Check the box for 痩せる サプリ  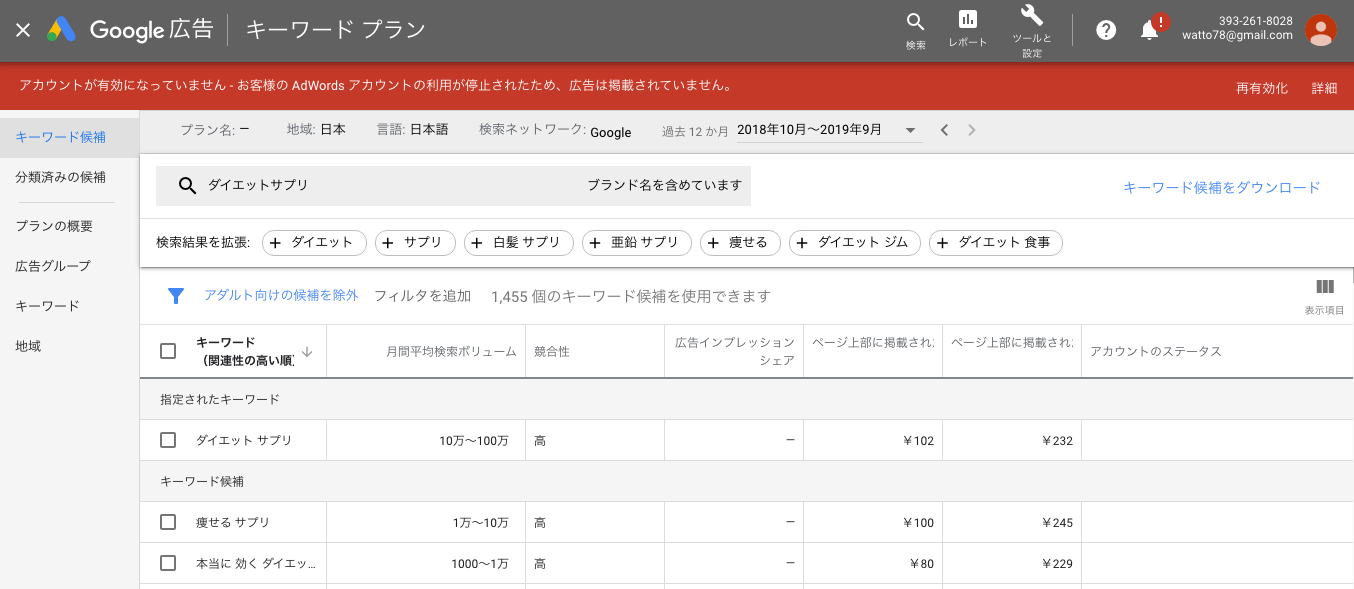[168, 522]
